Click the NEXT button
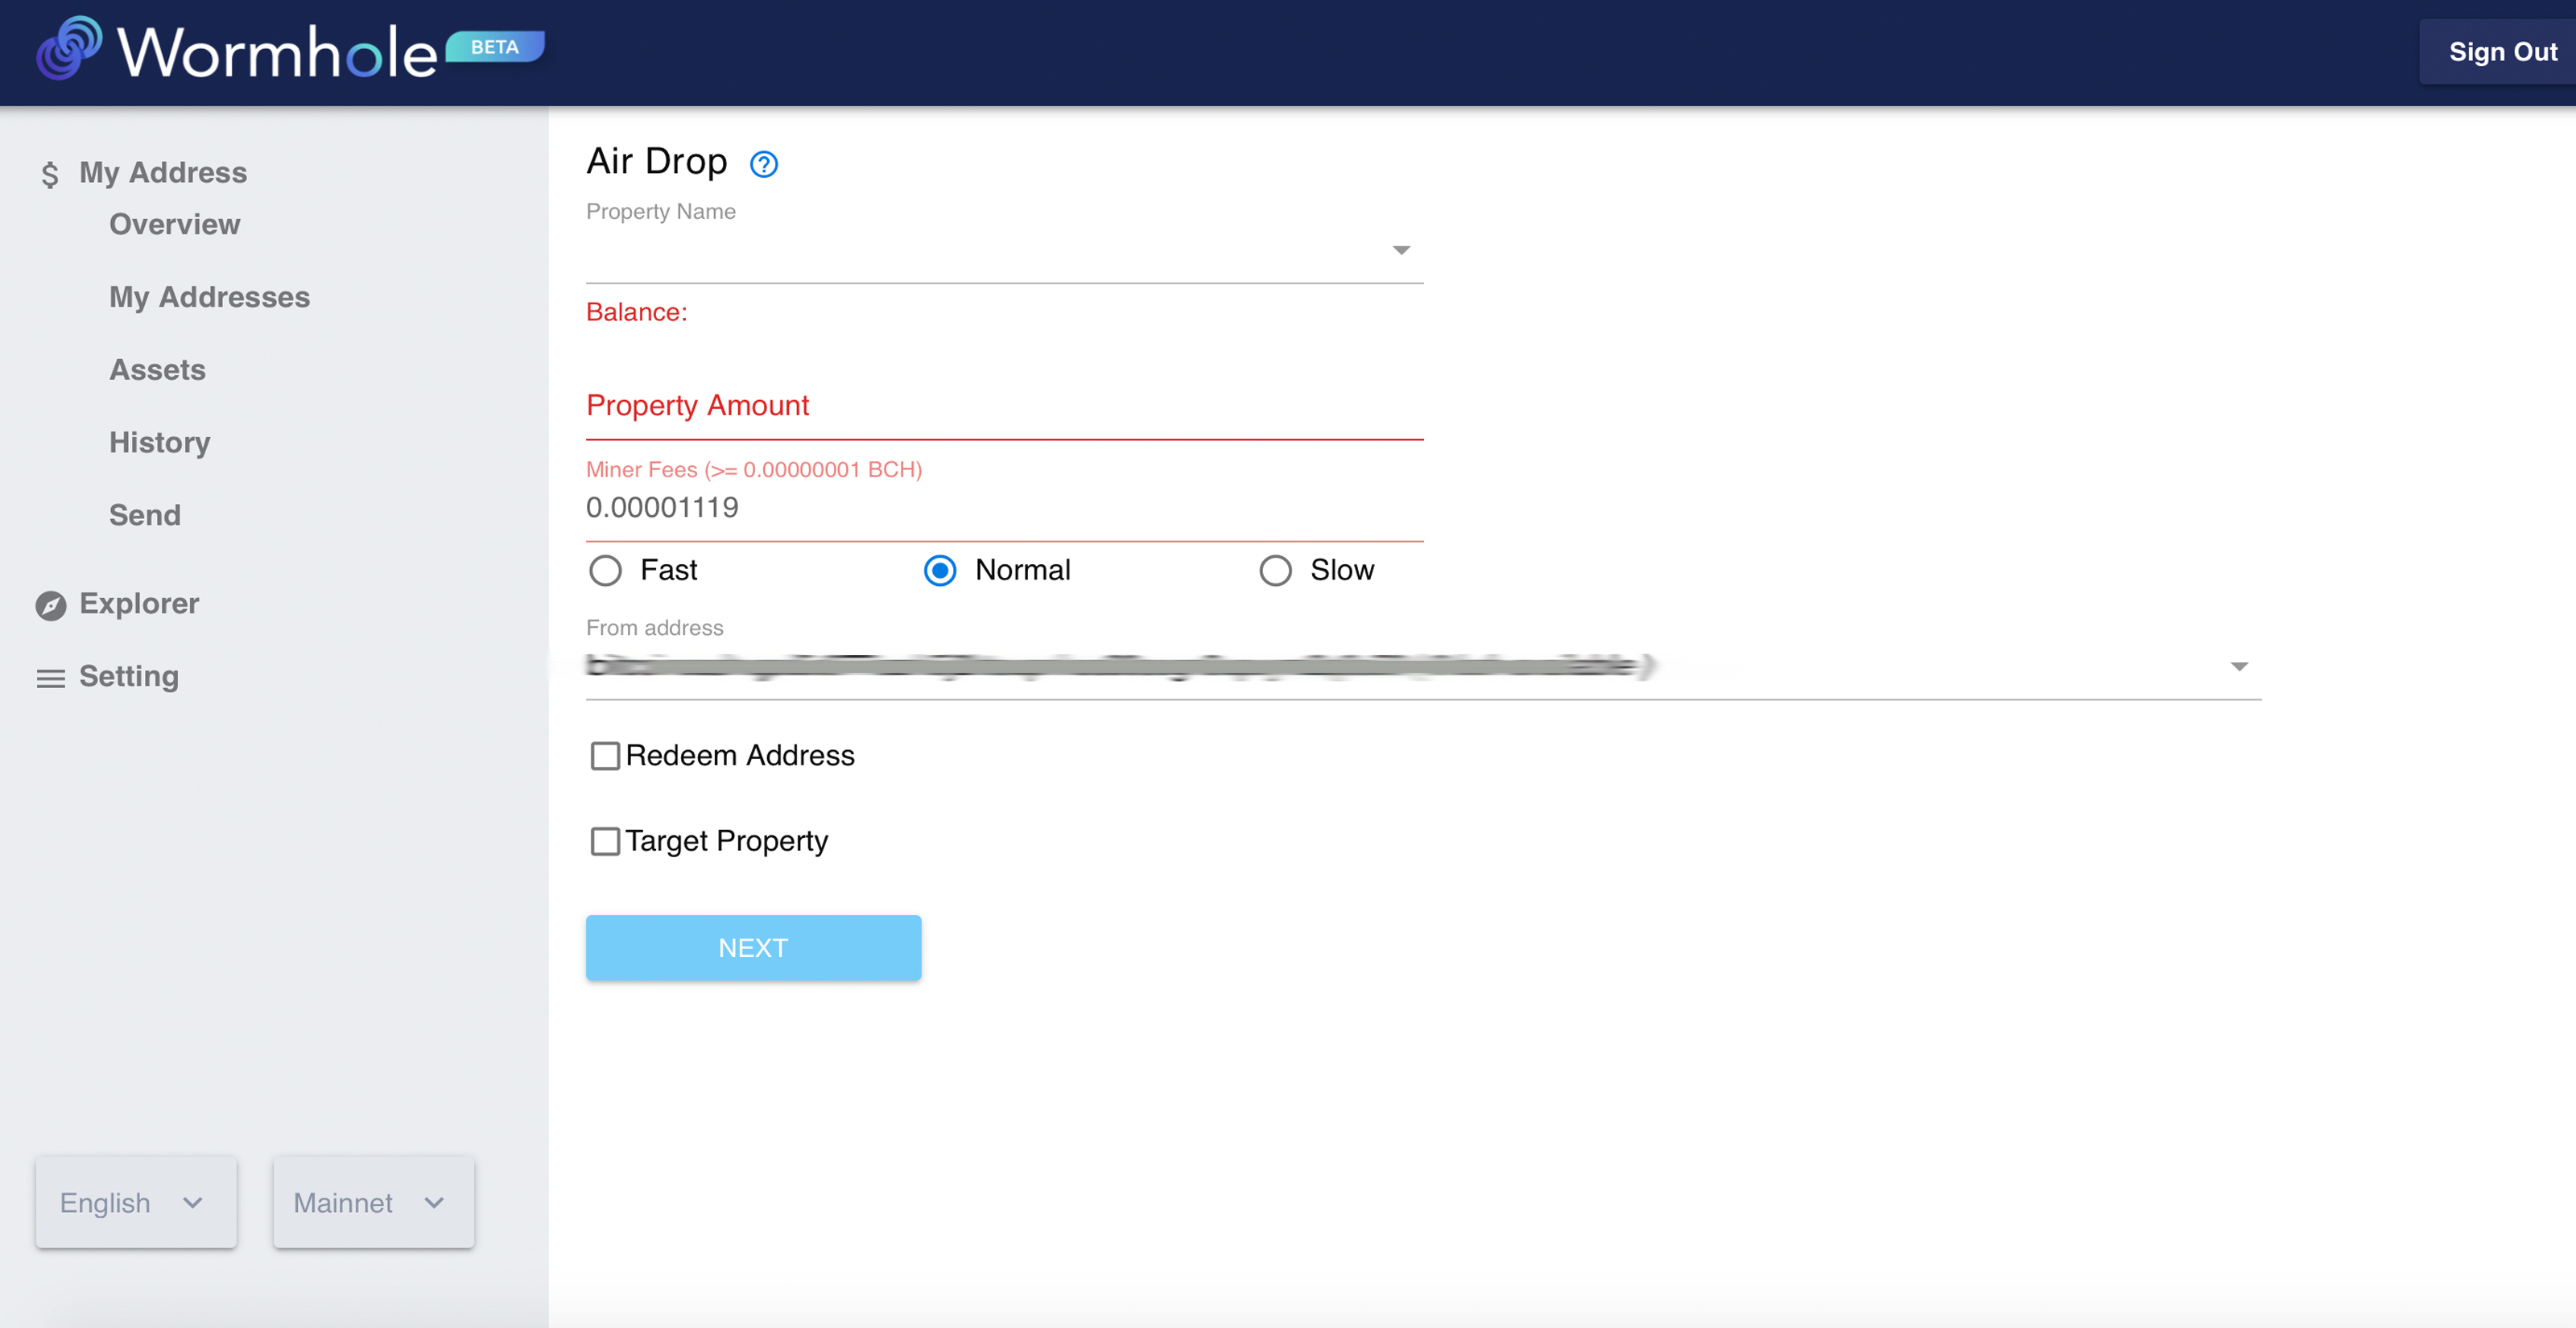 point(753,947)
